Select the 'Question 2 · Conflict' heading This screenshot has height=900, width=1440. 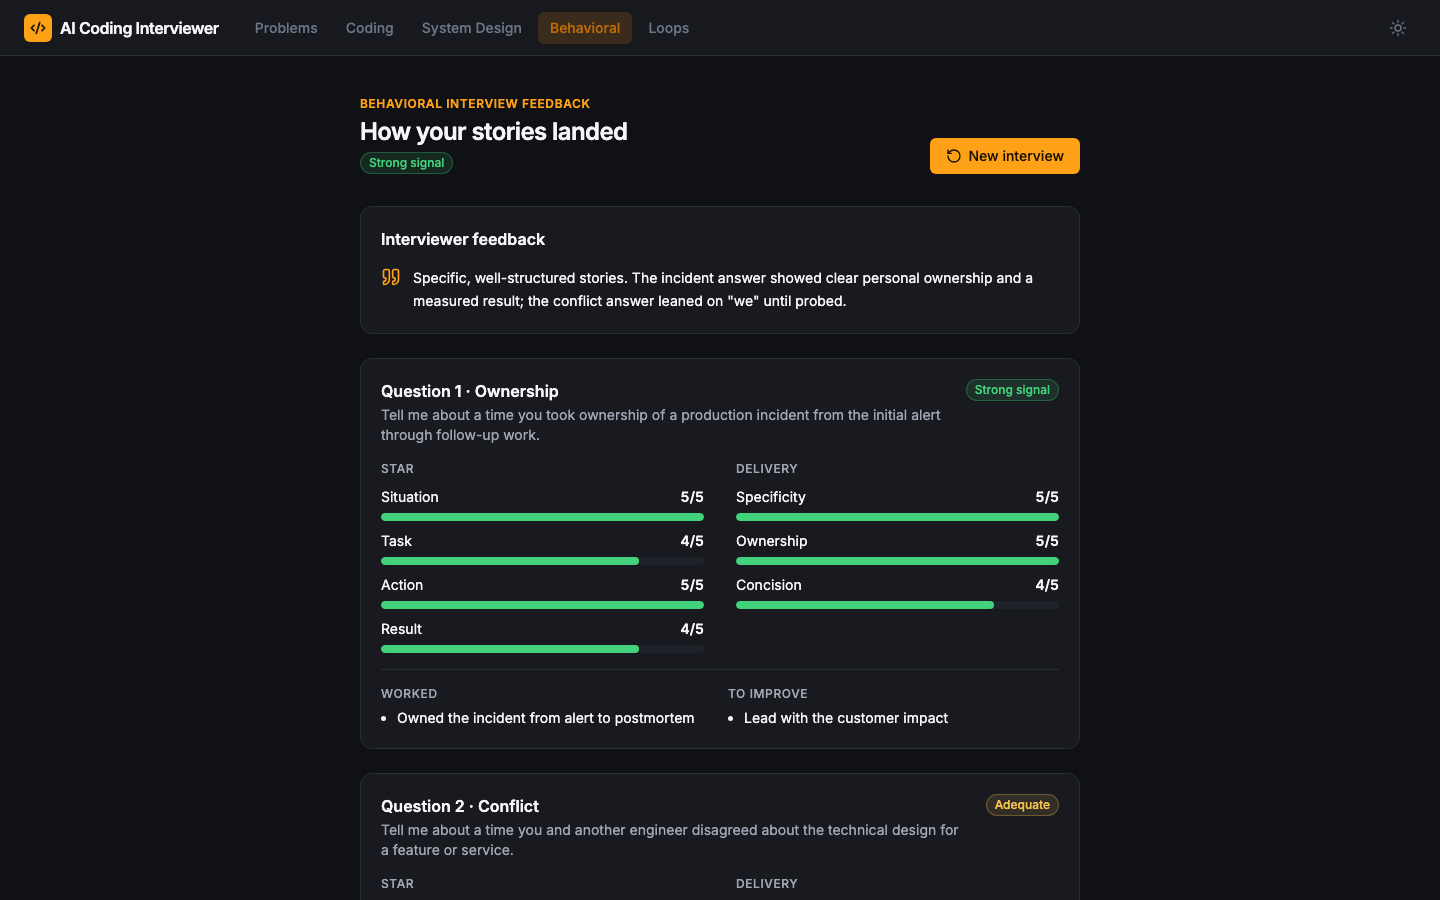coord(460,806)
